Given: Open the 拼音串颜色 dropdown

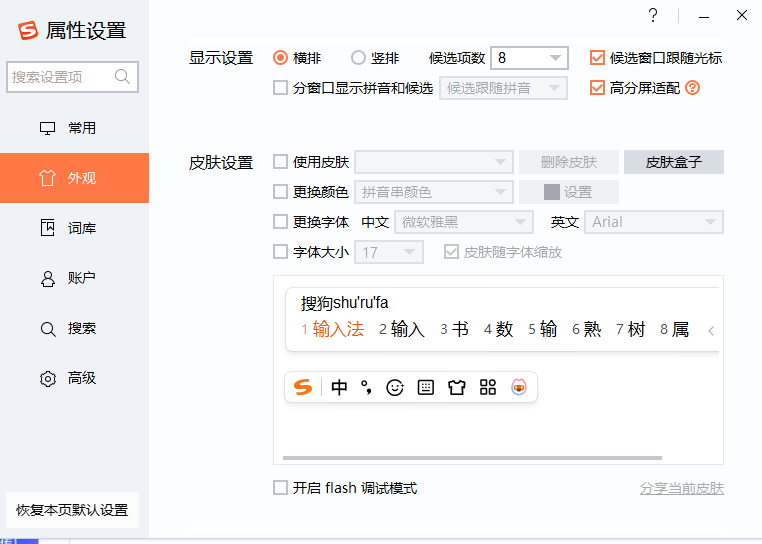Looking at the screenshot, I should click(x=434, y=192).
